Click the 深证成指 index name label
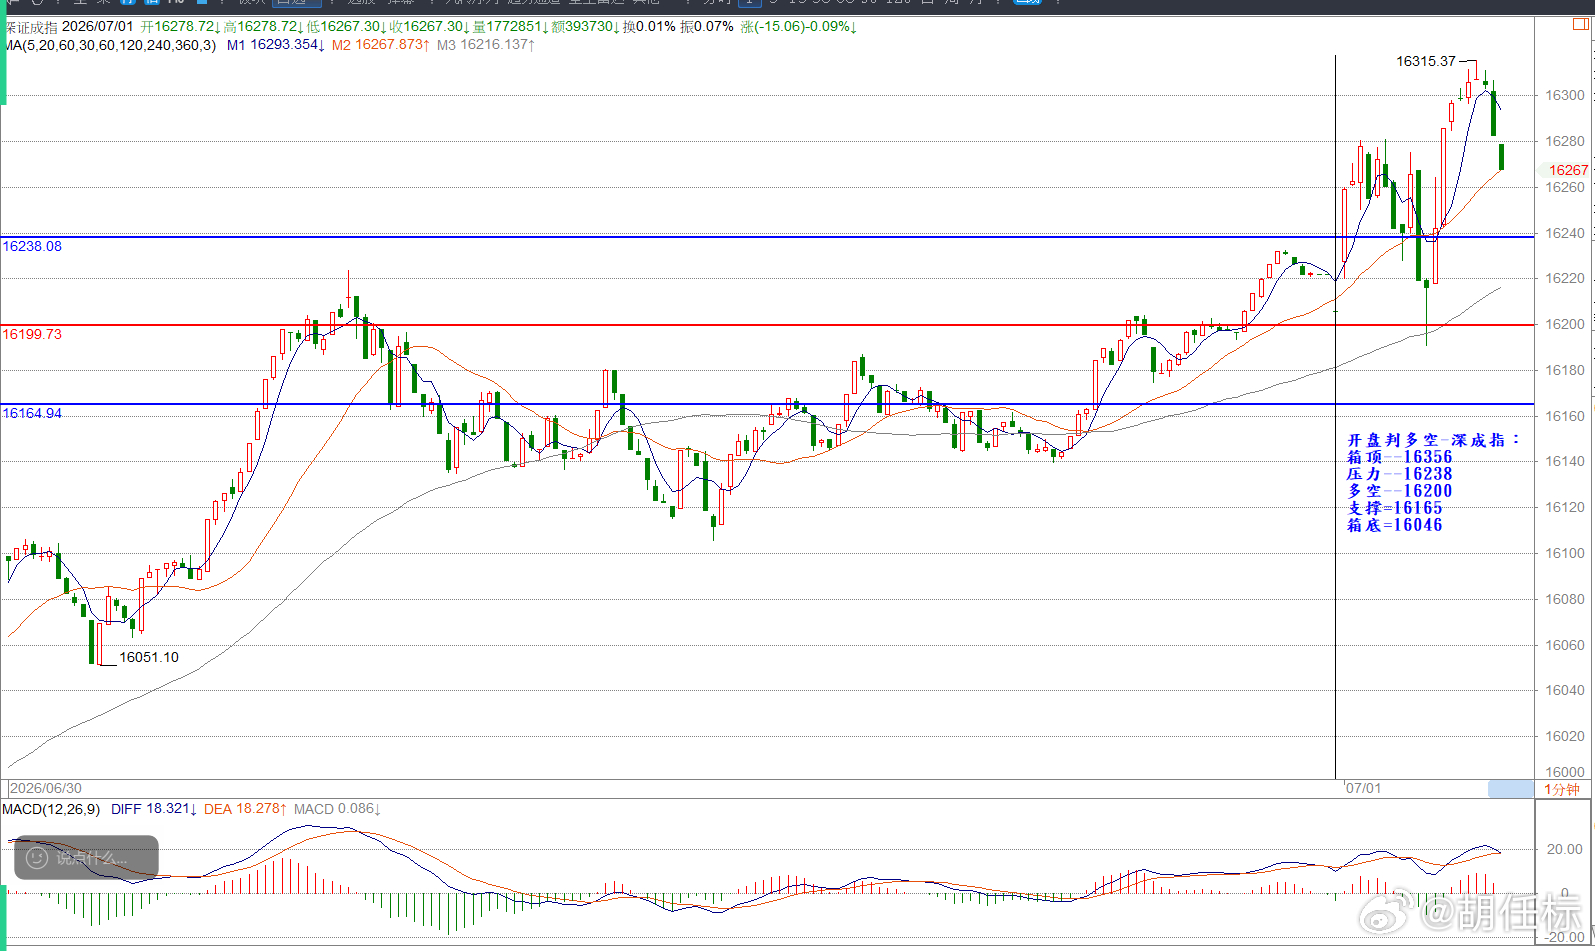 click(30, 27)
